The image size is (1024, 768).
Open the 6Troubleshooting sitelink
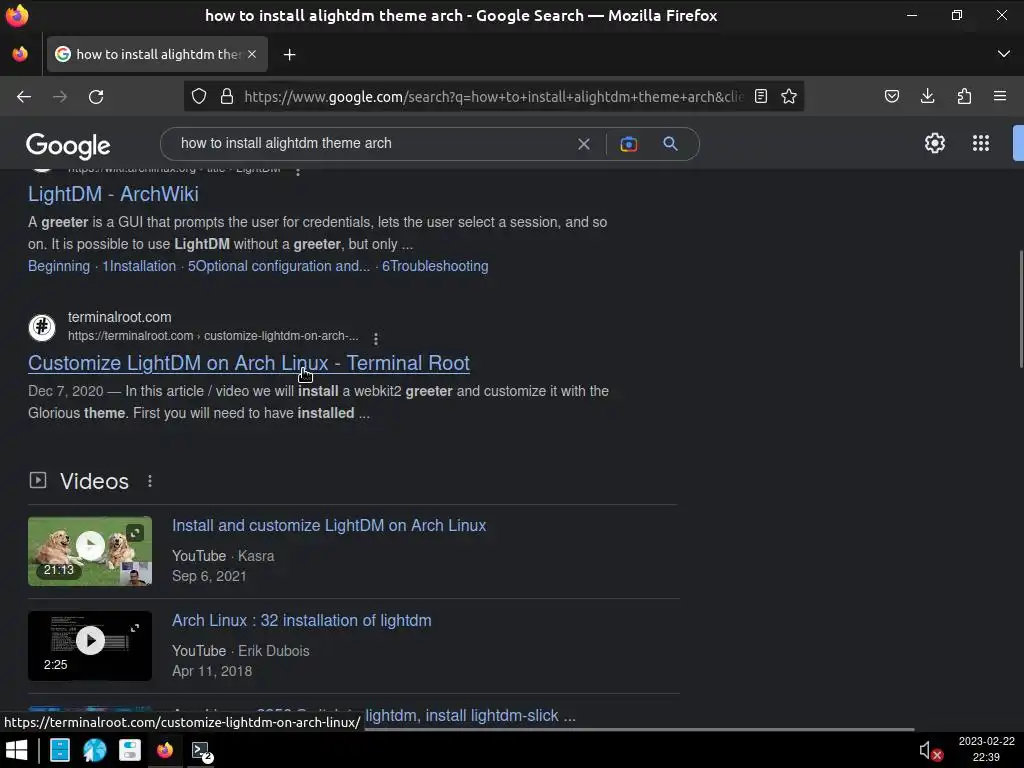(435, 266)
